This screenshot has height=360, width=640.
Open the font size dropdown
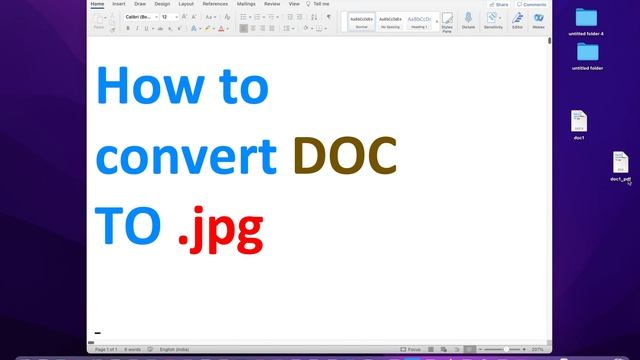pos(176,17)
